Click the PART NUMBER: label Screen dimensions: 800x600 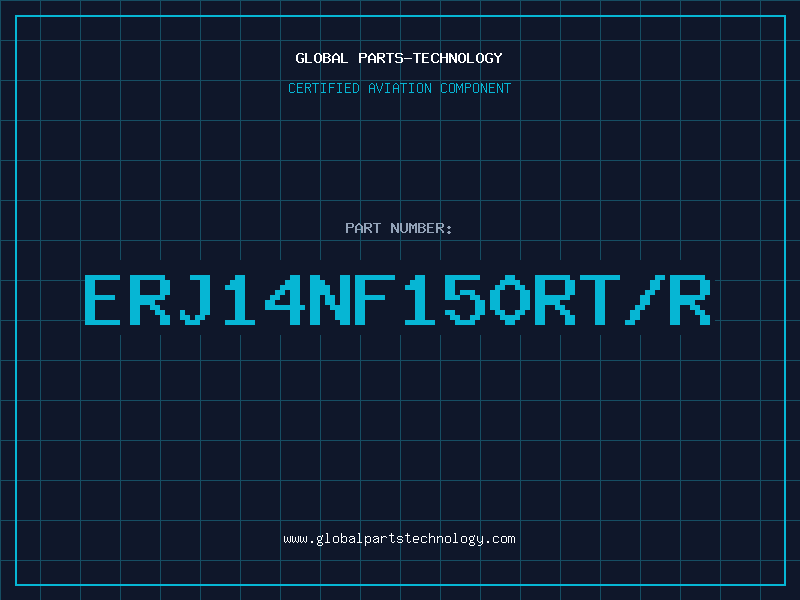[x=399, y=228]
